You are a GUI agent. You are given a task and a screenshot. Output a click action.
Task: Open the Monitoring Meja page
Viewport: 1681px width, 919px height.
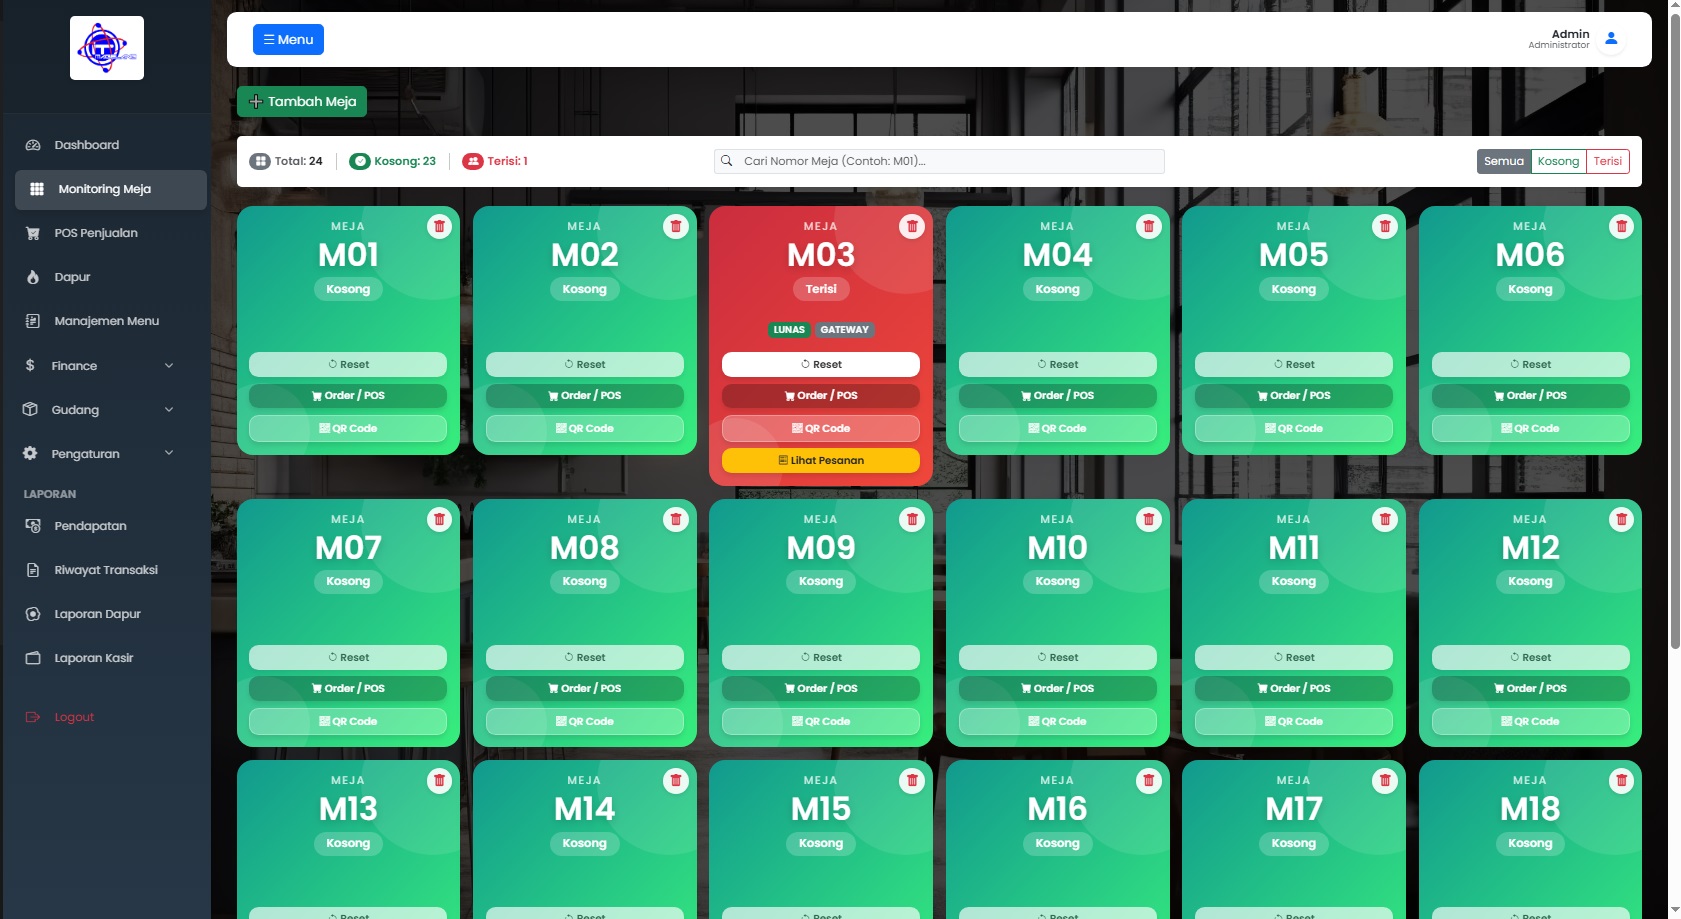(111, 190)
